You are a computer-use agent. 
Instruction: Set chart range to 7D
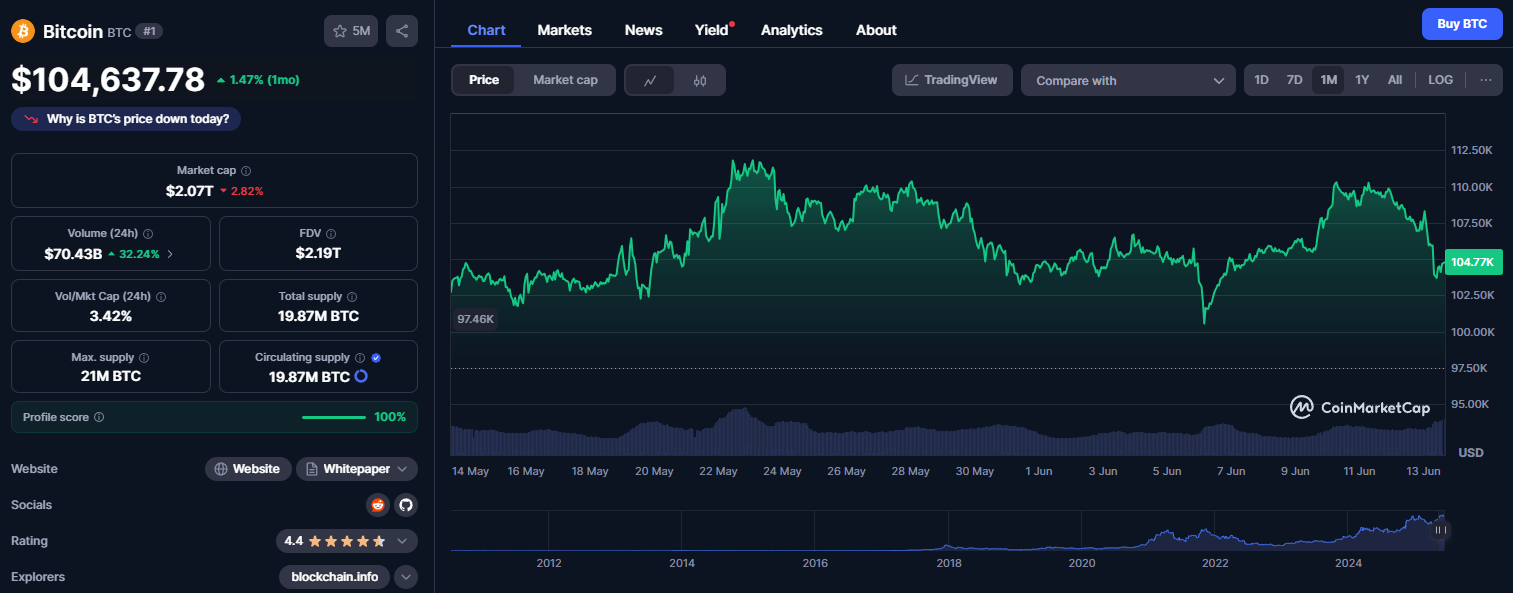tap(1294, 80)
